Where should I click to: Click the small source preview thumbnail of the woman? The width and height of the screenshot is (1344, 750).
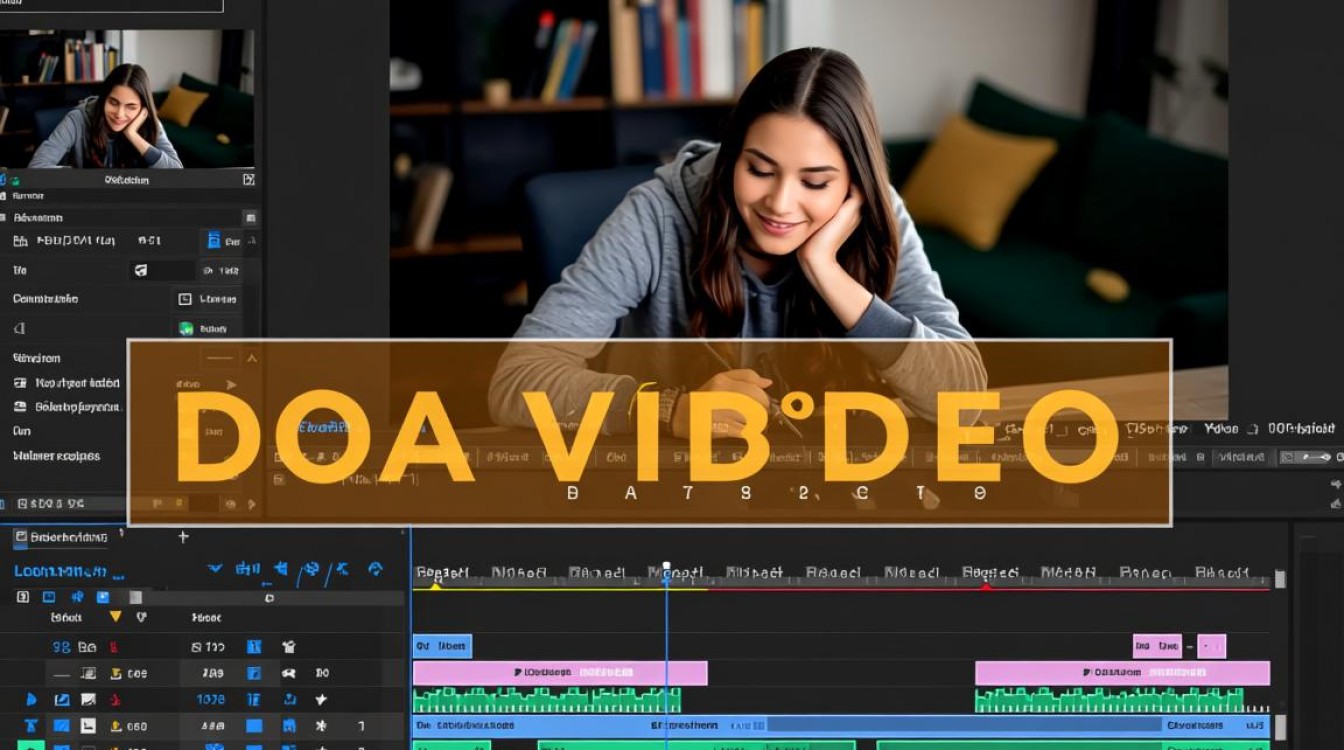coord(127,98)
